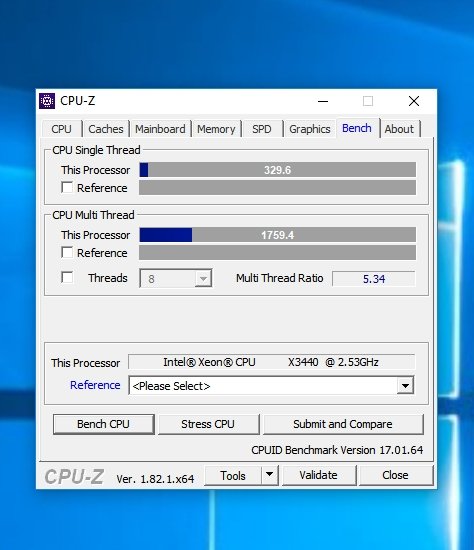Screen dimensions: 474x550
Task: Enable Reference checkbox under CPU Multi Thread
Action: (67, 253)
